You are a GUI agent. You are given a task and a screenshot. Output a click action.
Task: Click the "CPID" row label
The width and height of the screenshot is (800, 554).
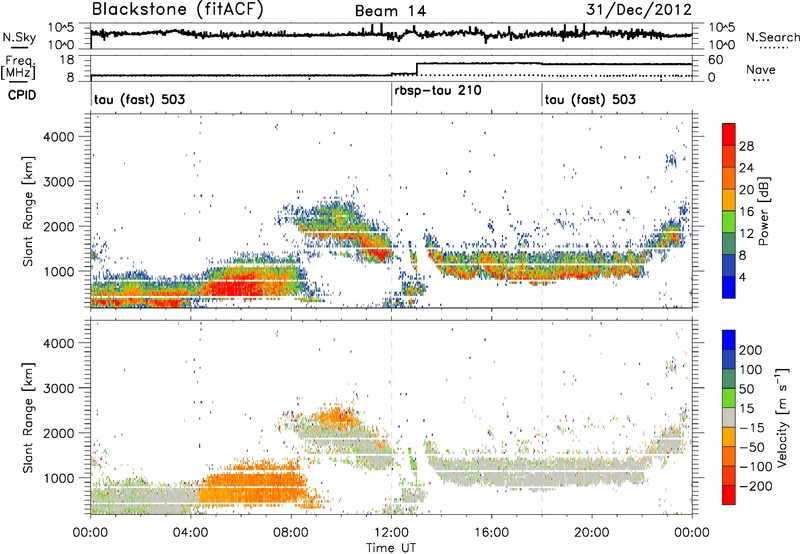(x=22, y=95)
